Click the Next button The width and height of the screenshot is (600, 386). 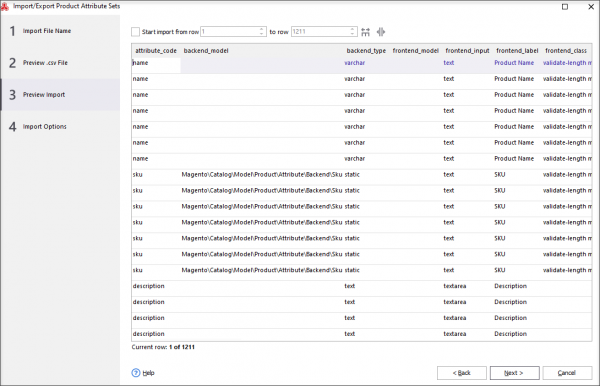(515, 373)
